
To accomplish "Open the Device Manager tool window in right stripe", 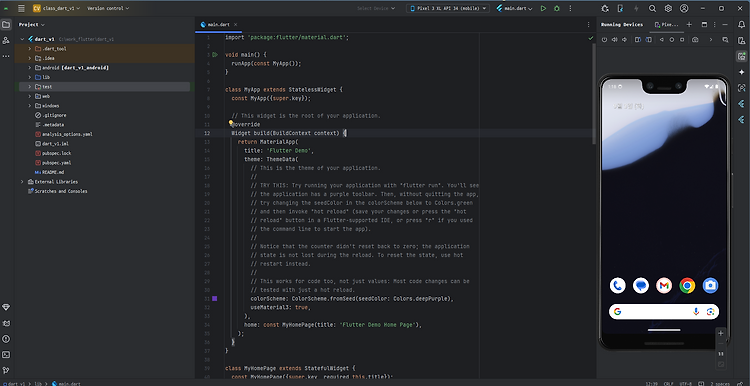I will (741, 40).
